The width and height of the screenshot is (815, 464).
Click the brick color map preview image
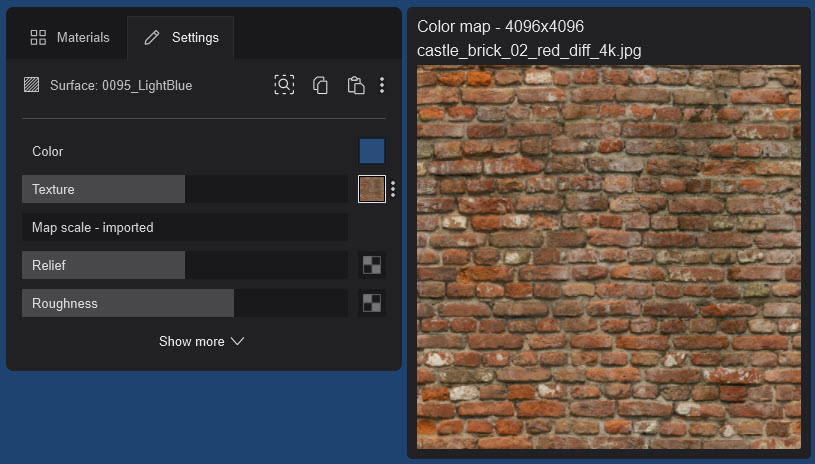609,257
